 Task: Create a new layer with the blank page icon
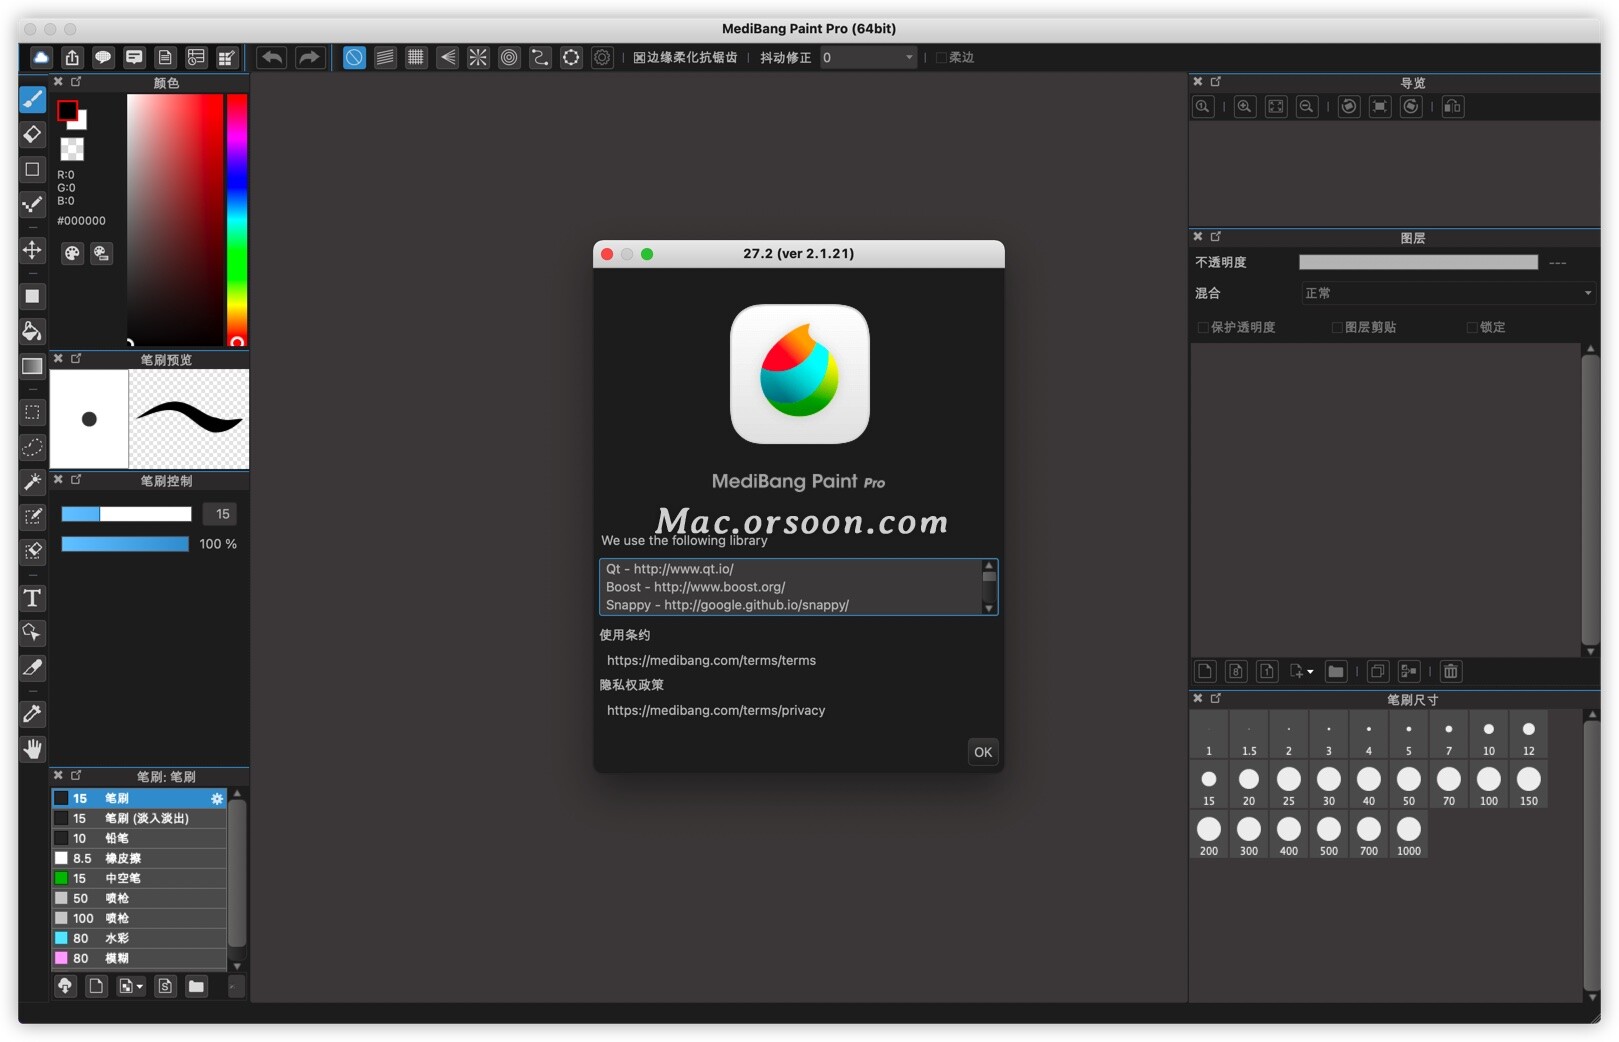coord(1205,671)
